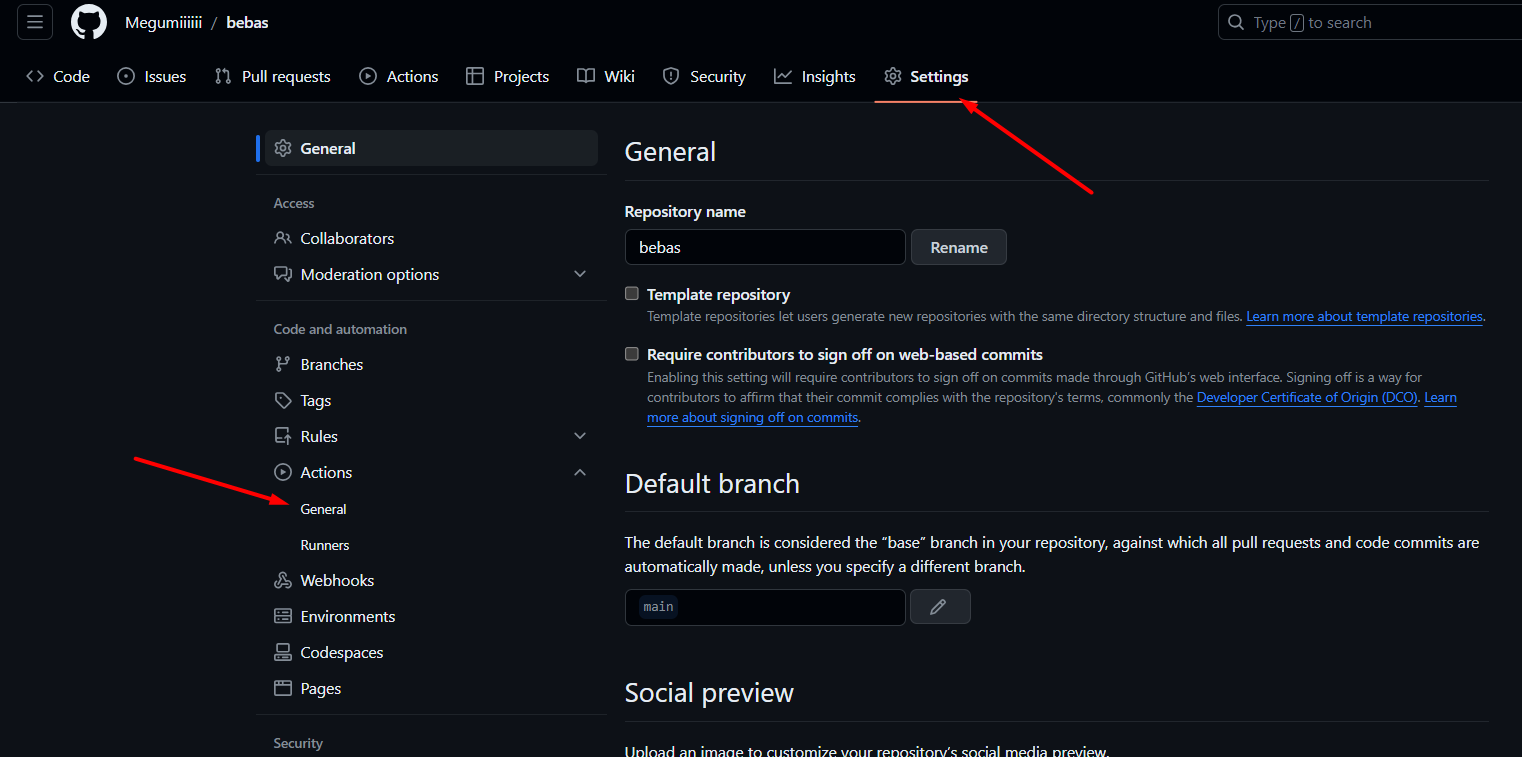Click the Rename button
Viewport: 1522px width, 757px height.
pos(958,248)
